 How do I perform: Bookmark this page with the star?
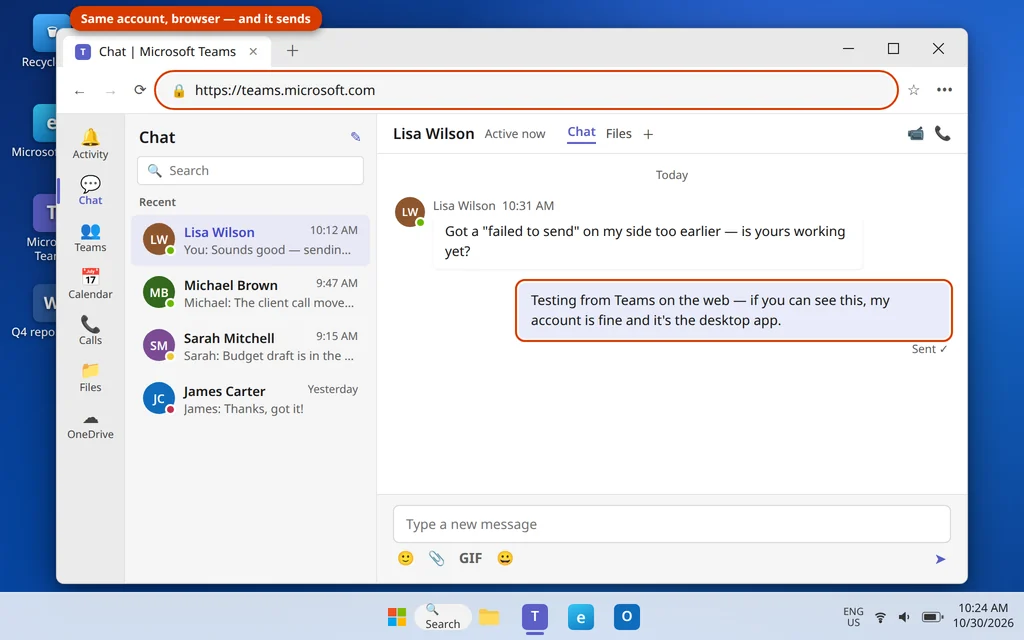914,90
